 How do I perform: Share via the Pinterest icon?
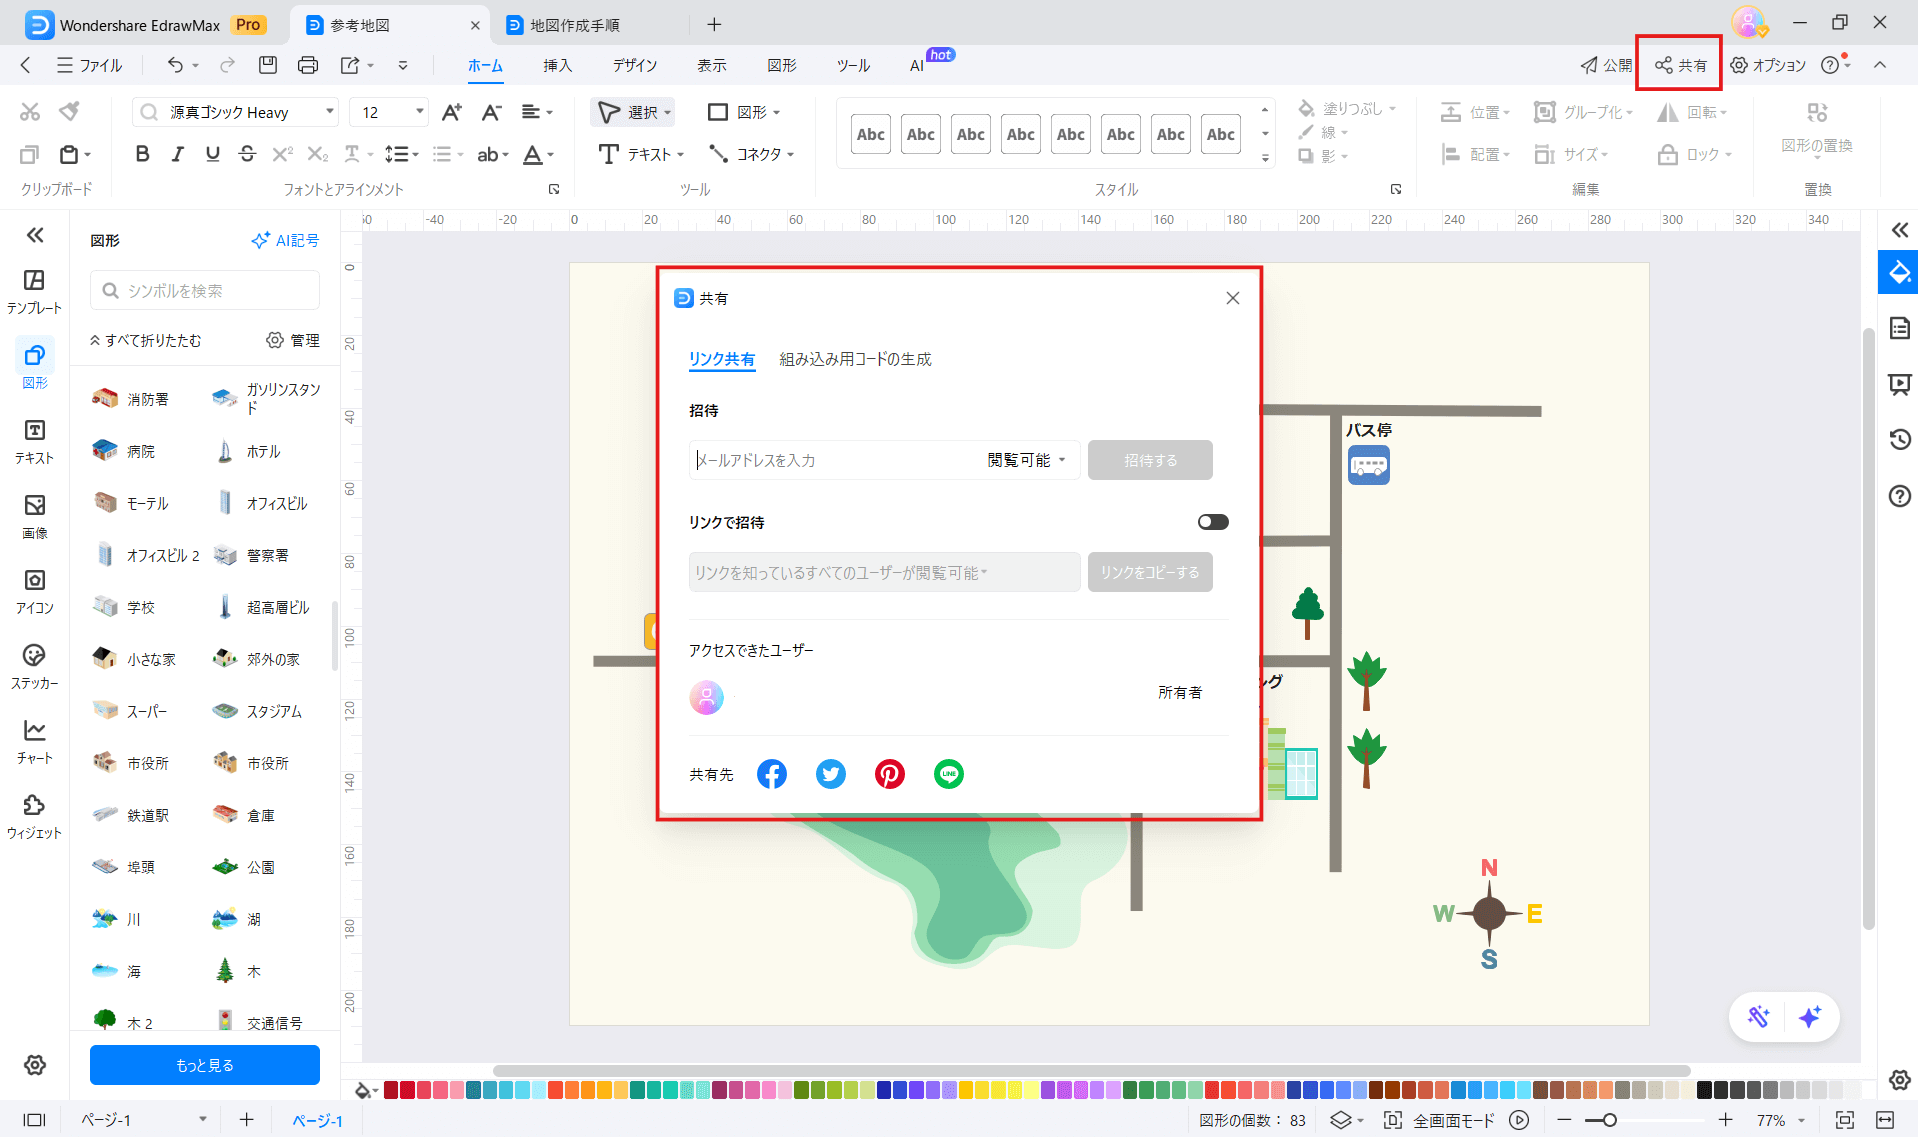click(889, 774)
